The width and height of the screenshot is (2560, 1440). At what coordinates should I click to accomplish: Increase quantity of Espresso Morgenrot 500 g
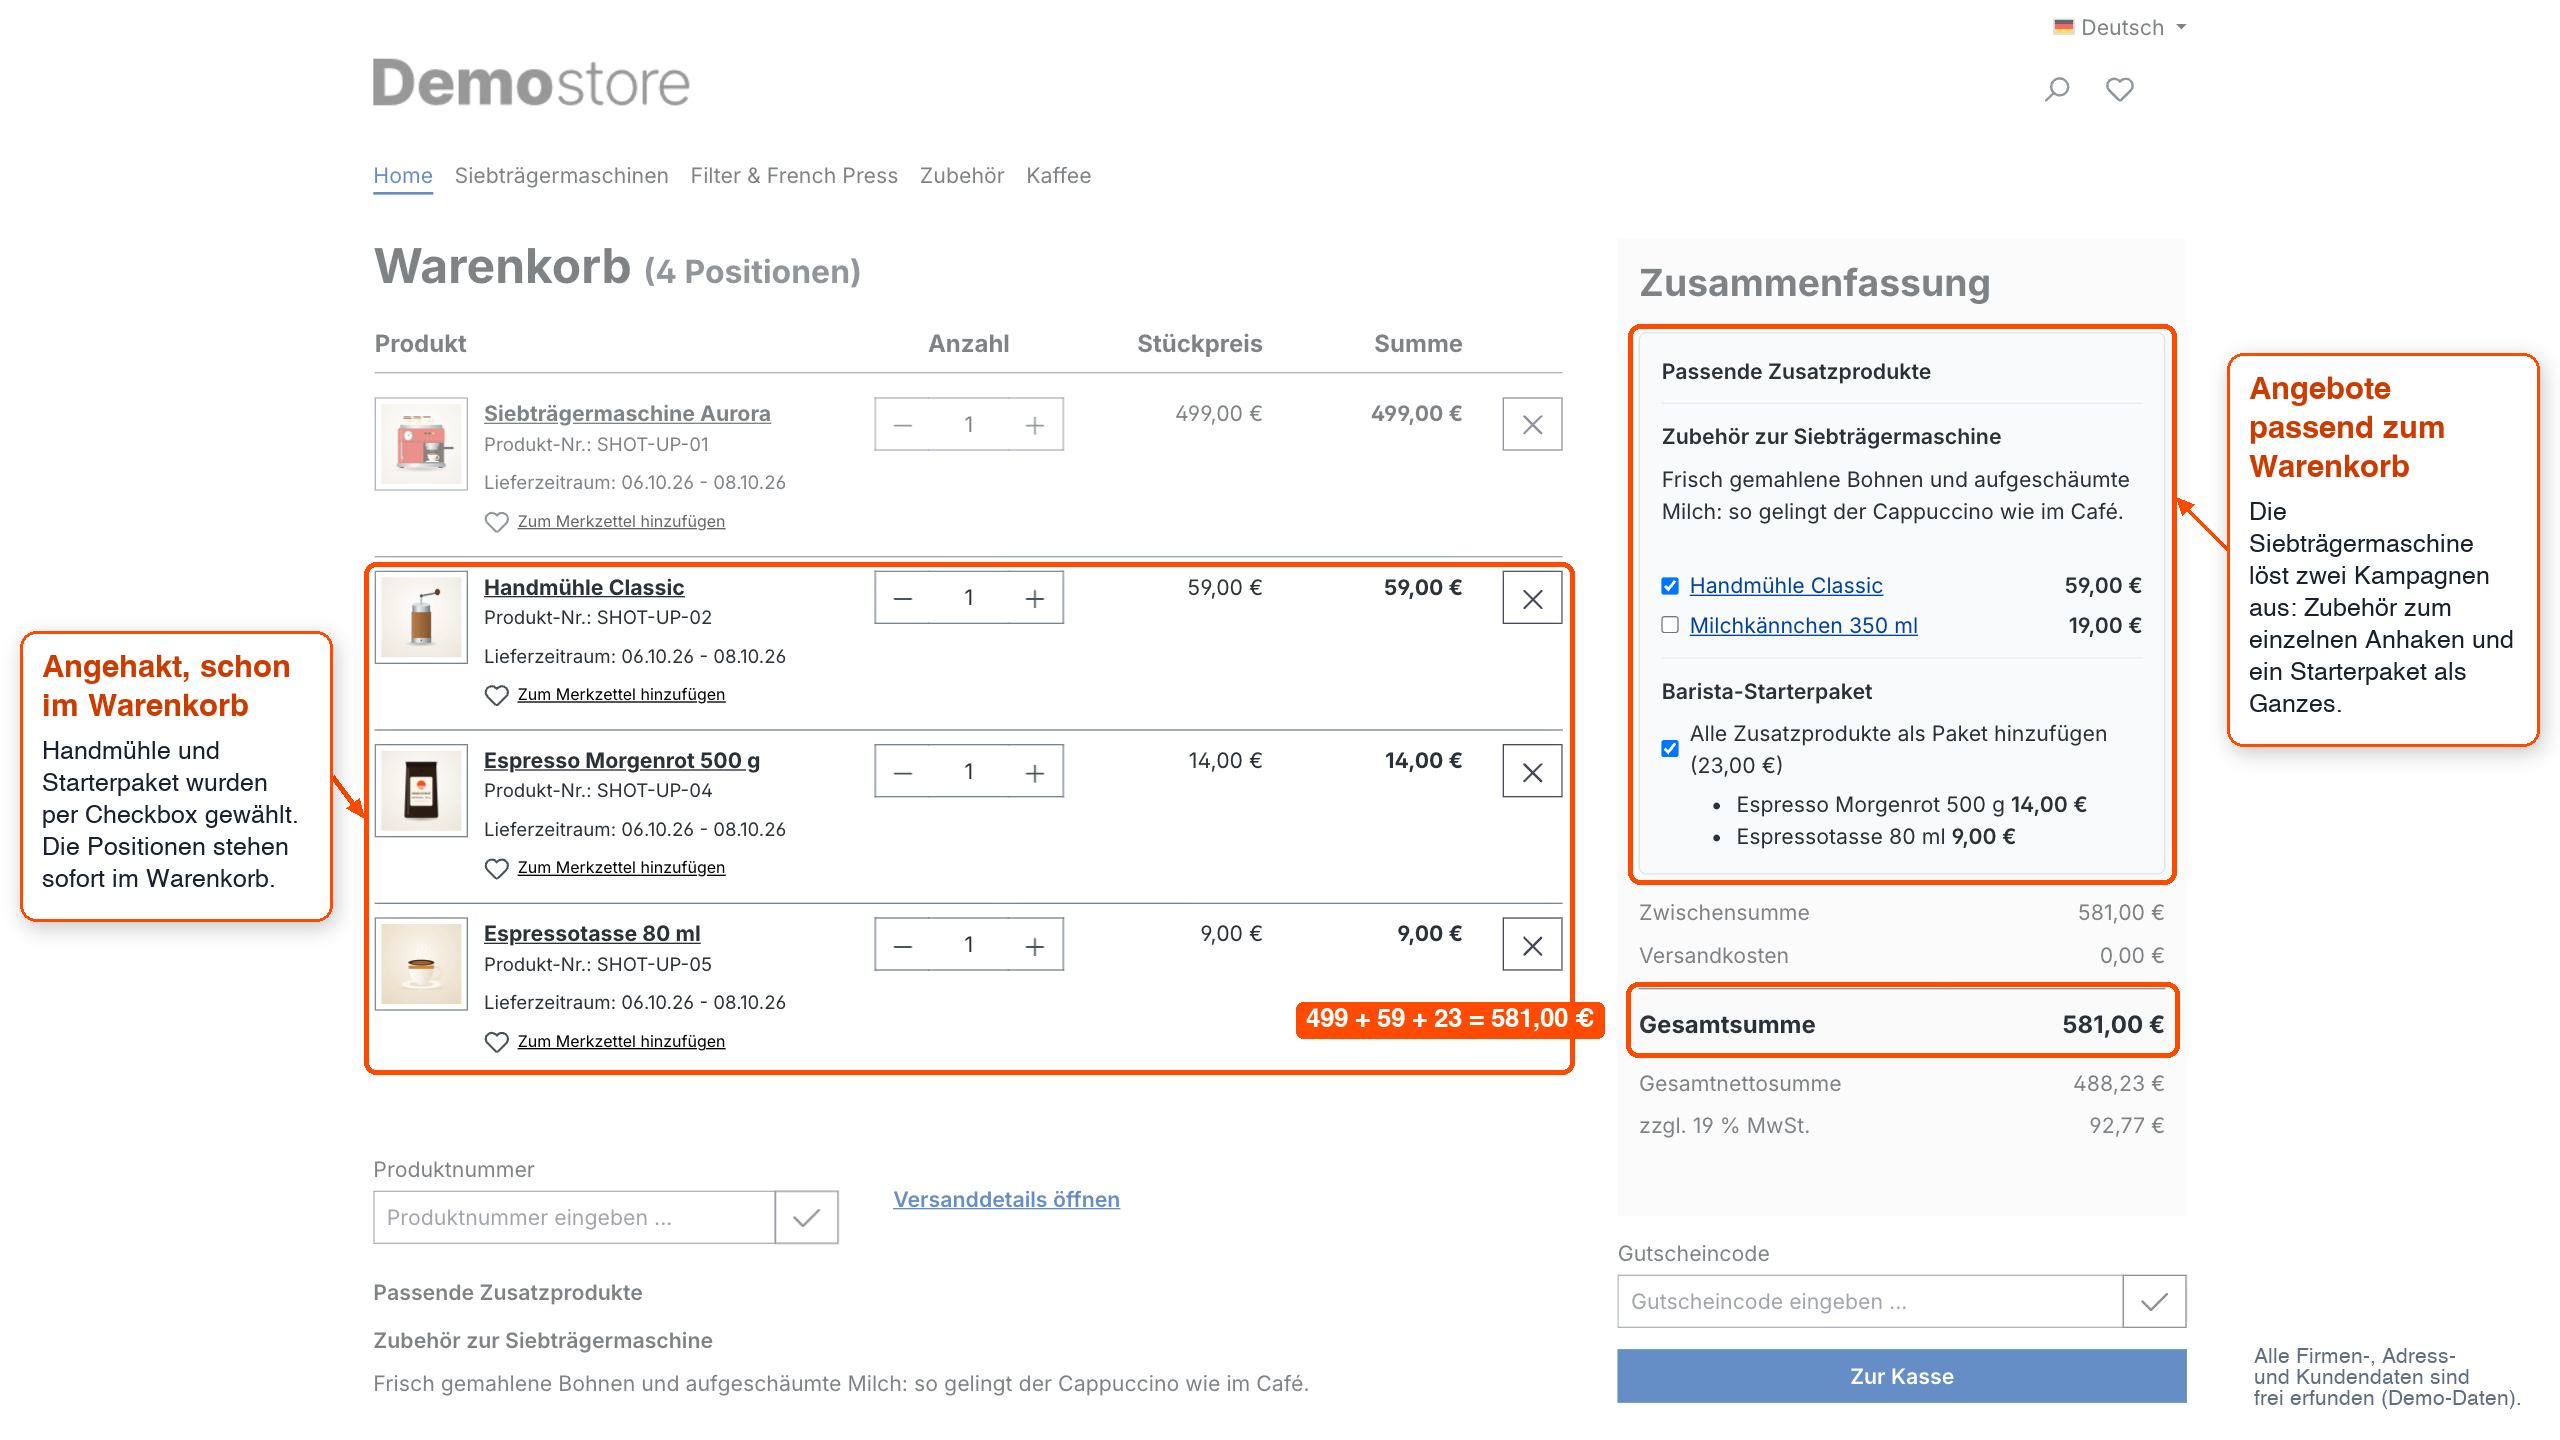tap(1035, 772)
